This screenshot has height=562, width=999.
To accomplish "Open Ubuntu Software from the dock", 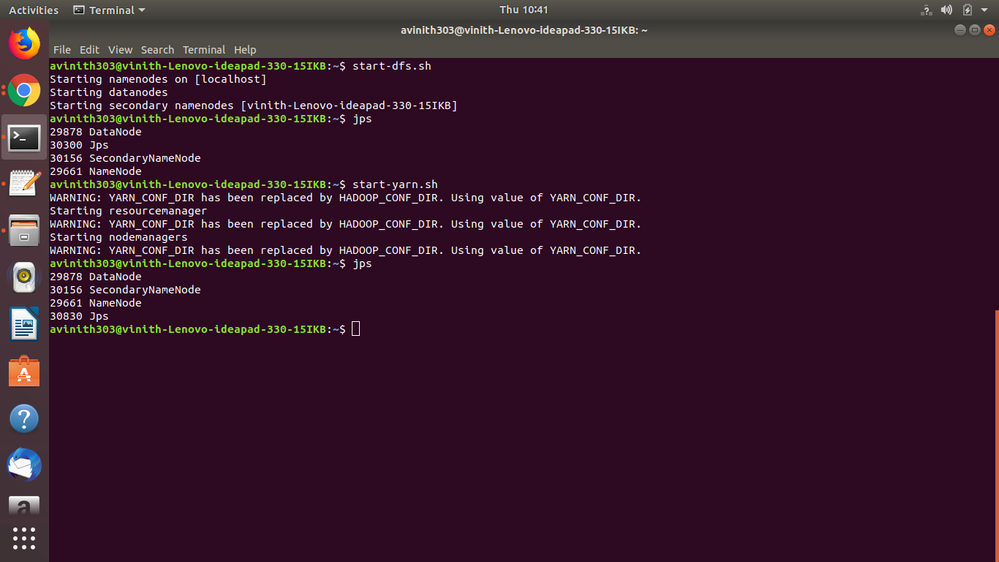I will 24,371.
